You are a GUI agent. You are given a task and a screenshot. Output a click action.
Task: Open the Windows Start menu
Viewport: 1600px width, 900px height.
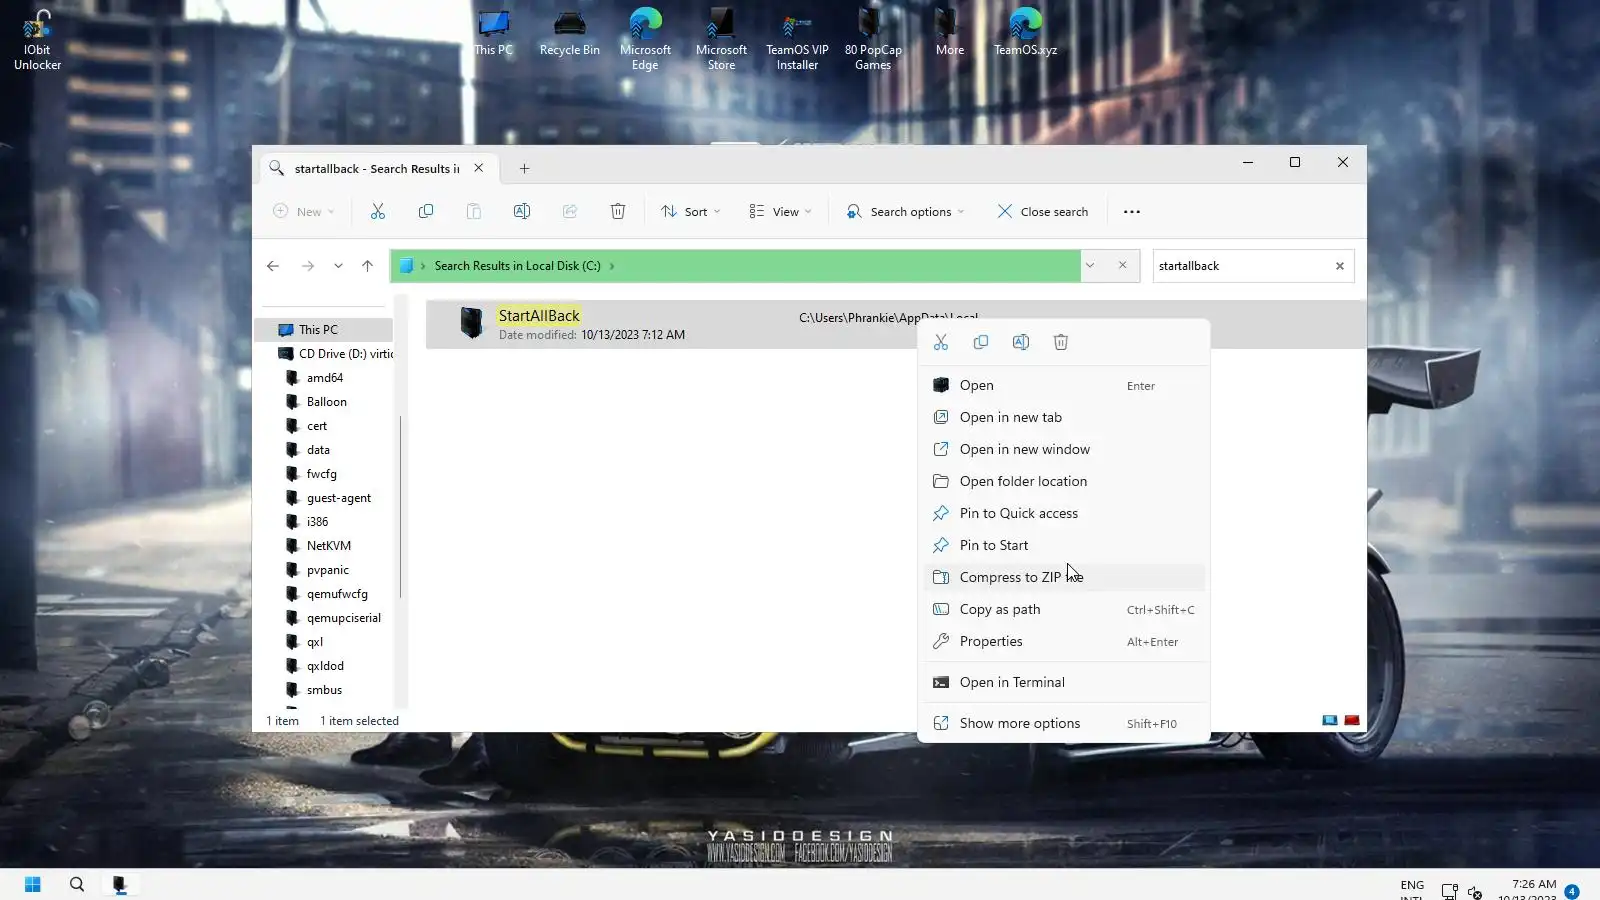pos(32,884)
